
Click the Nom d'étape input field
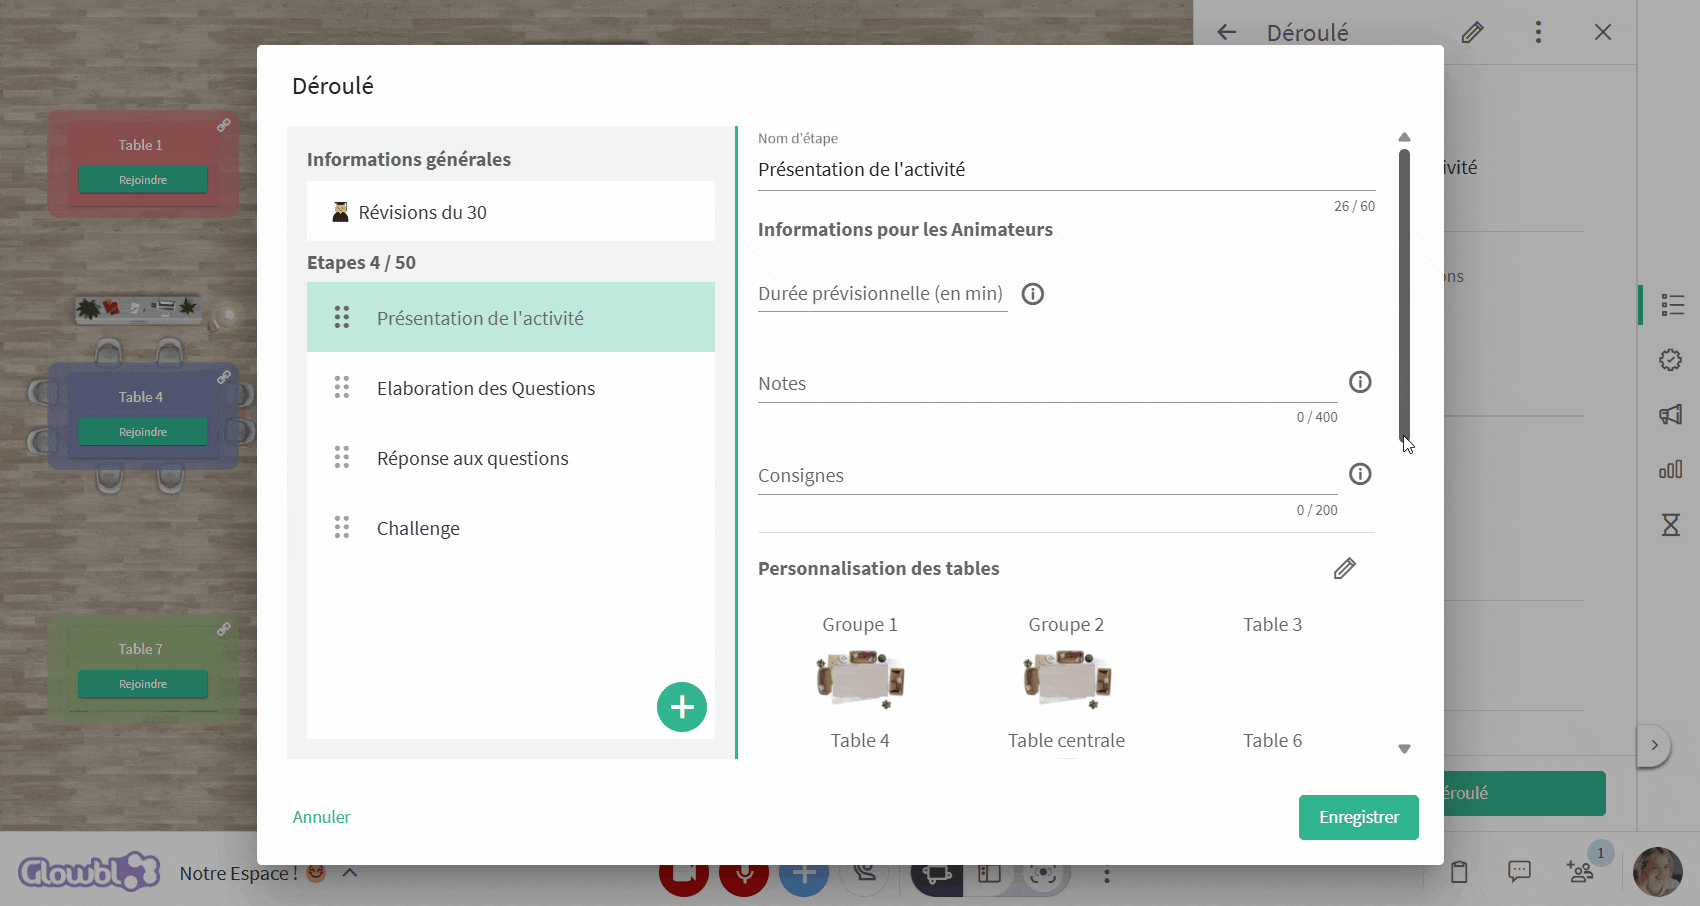1066,170
